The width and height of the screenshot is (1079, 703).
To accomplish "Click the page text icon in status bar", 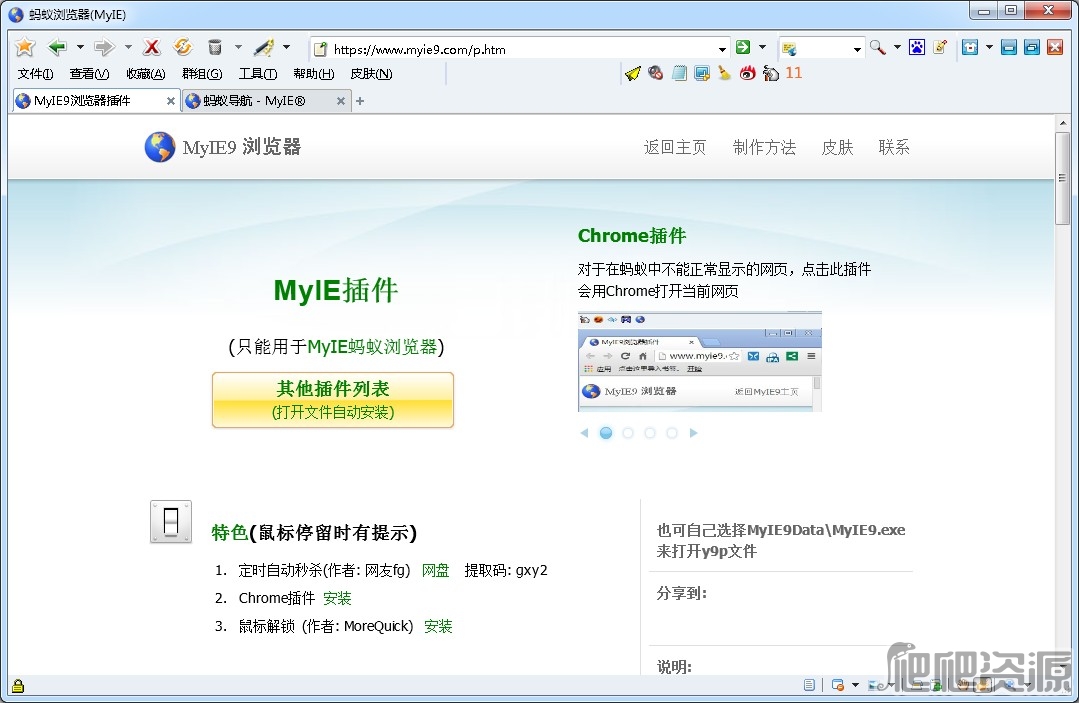I will [x=809, y=685].
